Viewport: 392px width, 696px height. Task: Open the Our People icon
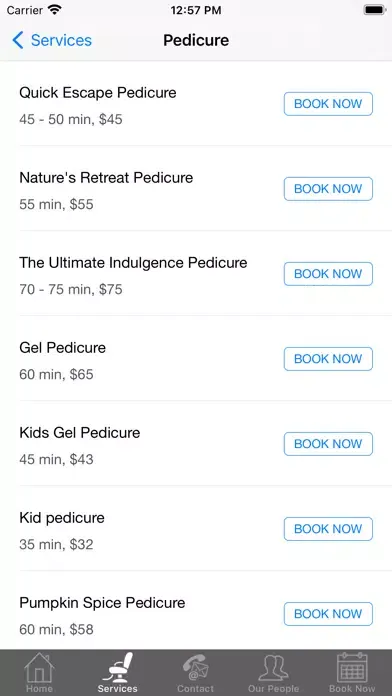click(x=273, y=668)
